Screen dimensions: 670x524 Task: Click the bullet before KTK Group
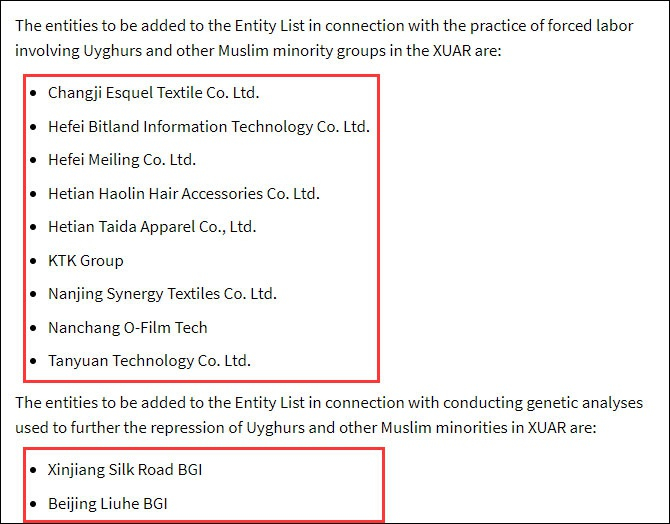tap(35, 261)
